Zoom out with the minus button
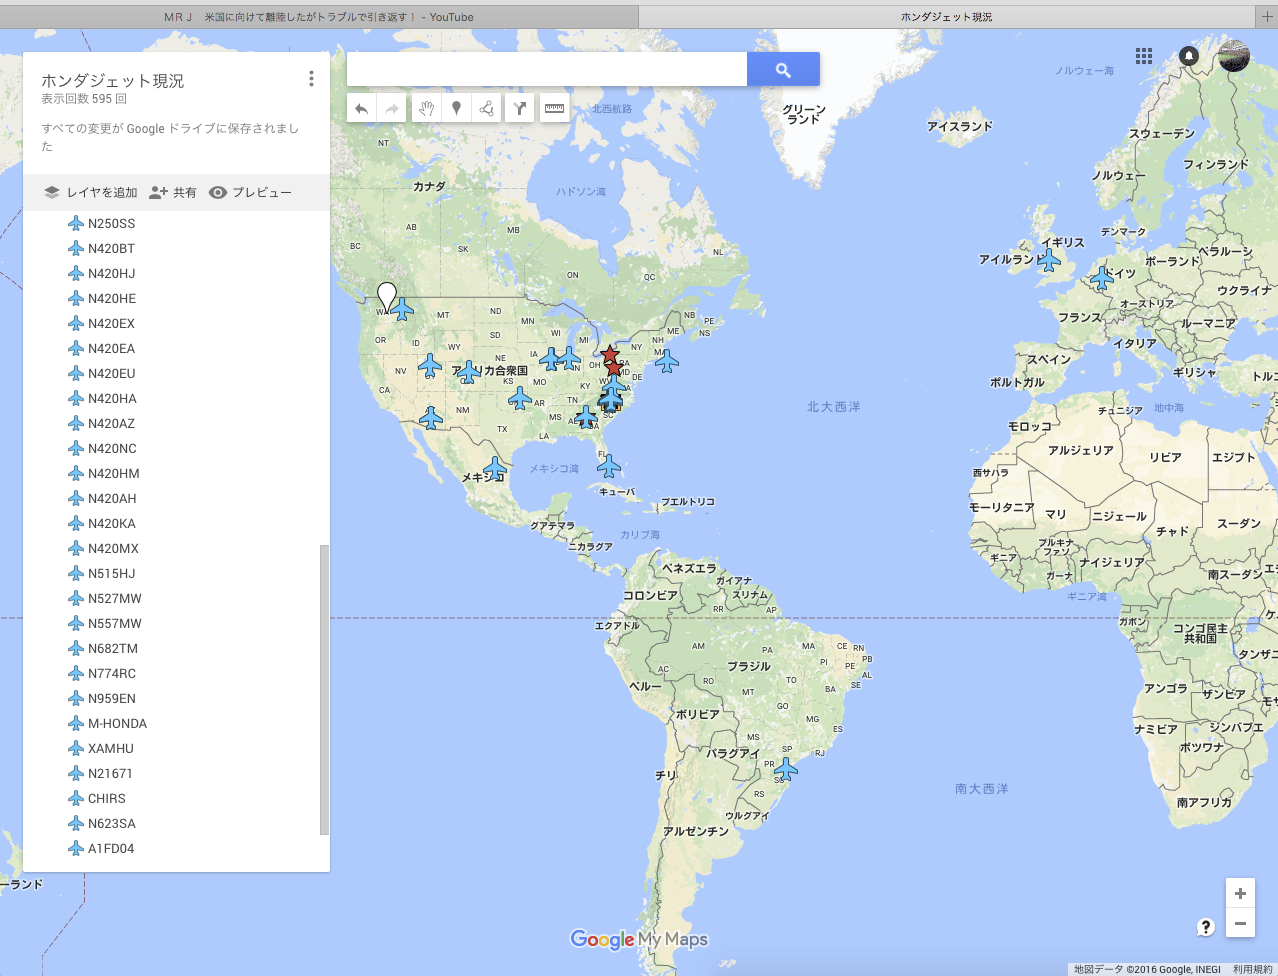 tap(1240, 923)
